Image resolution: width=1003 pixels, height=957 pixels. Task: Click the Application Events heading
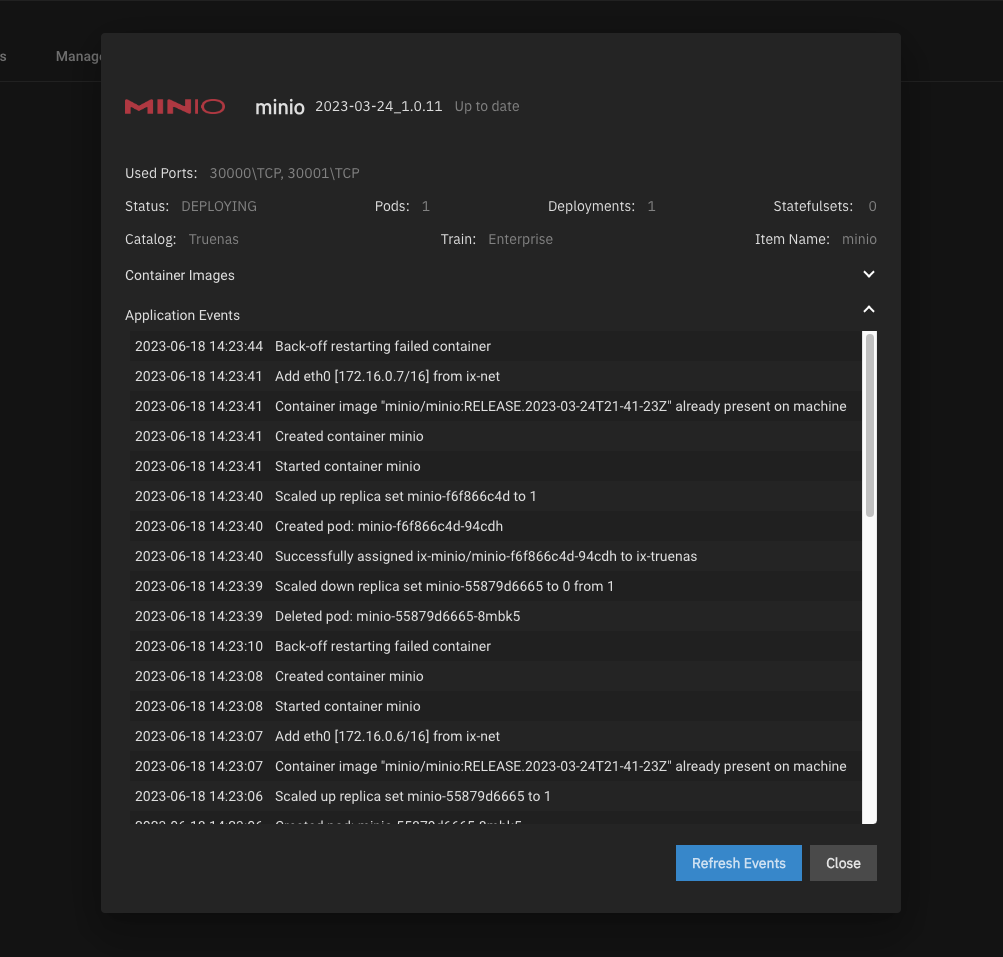click(182, 315)
